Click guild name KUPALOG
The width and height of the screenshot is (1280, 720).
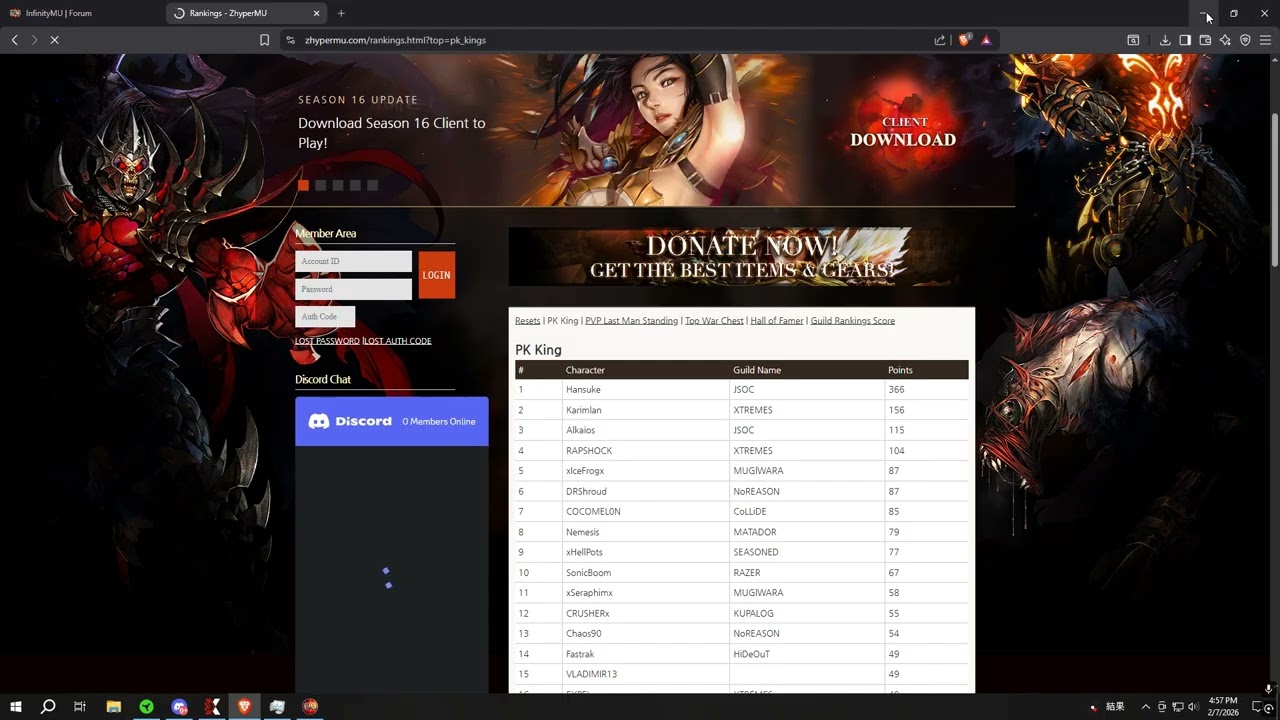[x=753, y=613]
